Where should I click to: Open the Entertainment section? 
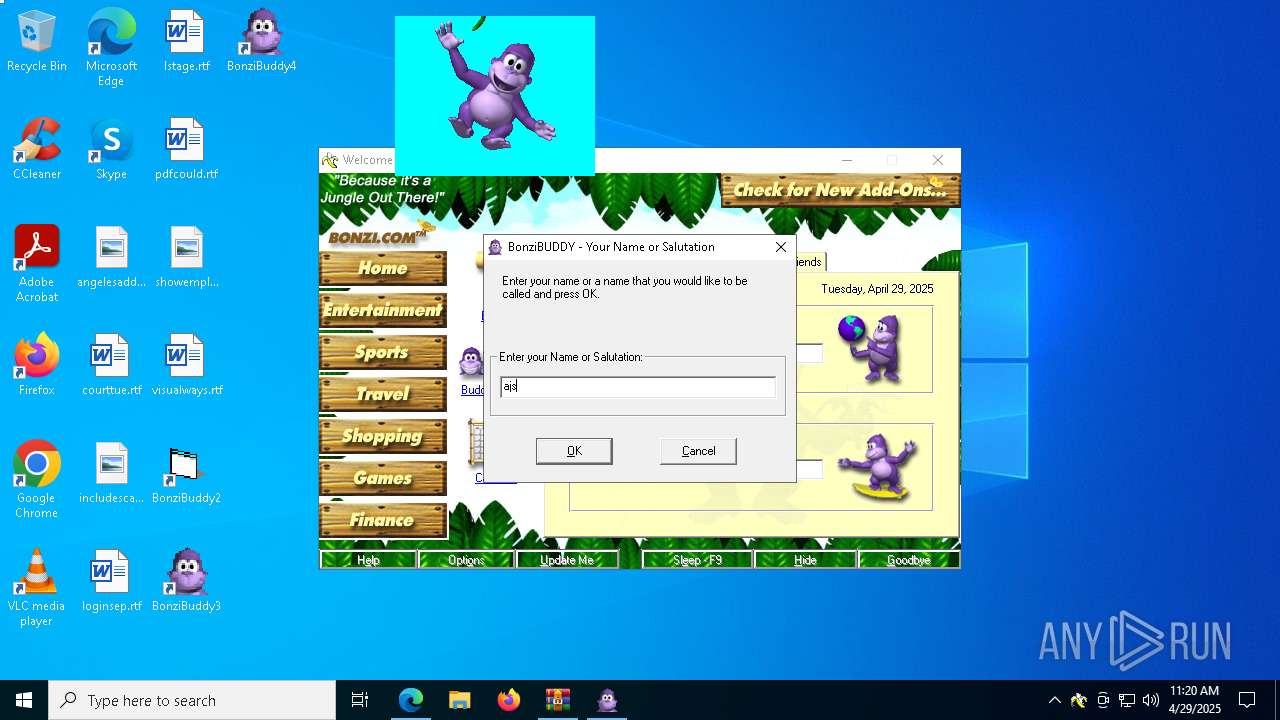pos(383,310)
